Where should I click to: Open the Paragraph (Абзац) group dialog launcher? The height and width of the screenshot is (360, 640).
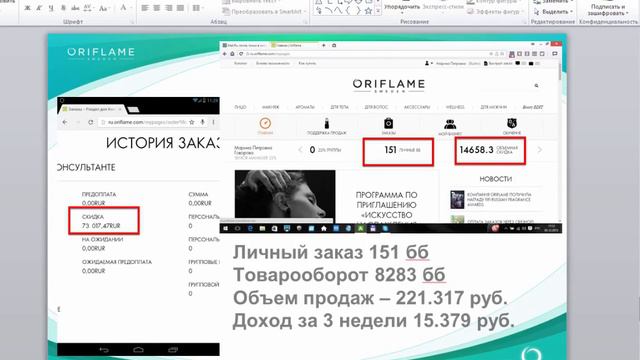coord(305,22)
